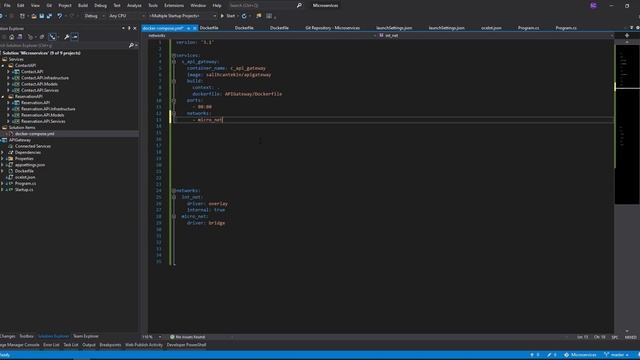Image resolution: width=640 pixels, height=360 pixels.
Task: Collapse the ContactAPI folder
Action: 3,65
